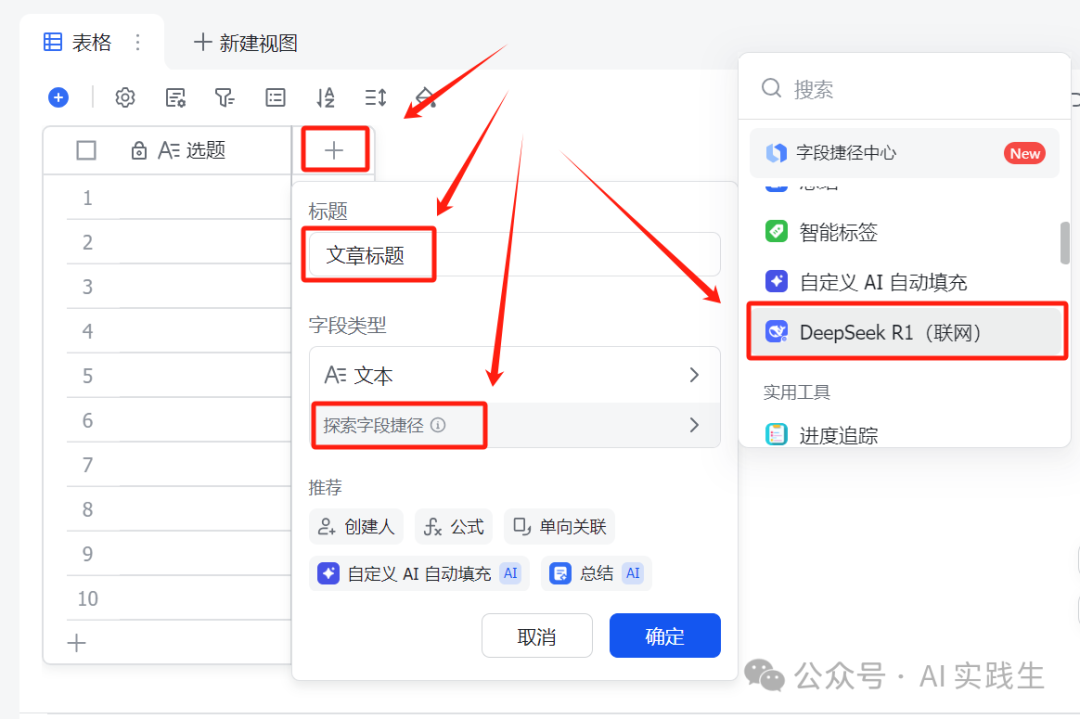Screen dimensions: 1080x719
Task: Open the filter funnel toolbar icon
Action: (x=225, y=98)
